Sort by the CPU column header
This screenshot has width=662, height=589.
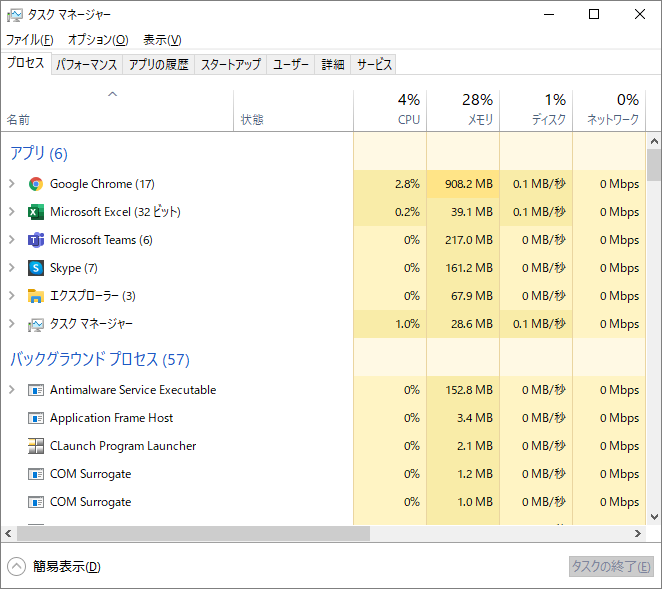click(x=390, y=111)
